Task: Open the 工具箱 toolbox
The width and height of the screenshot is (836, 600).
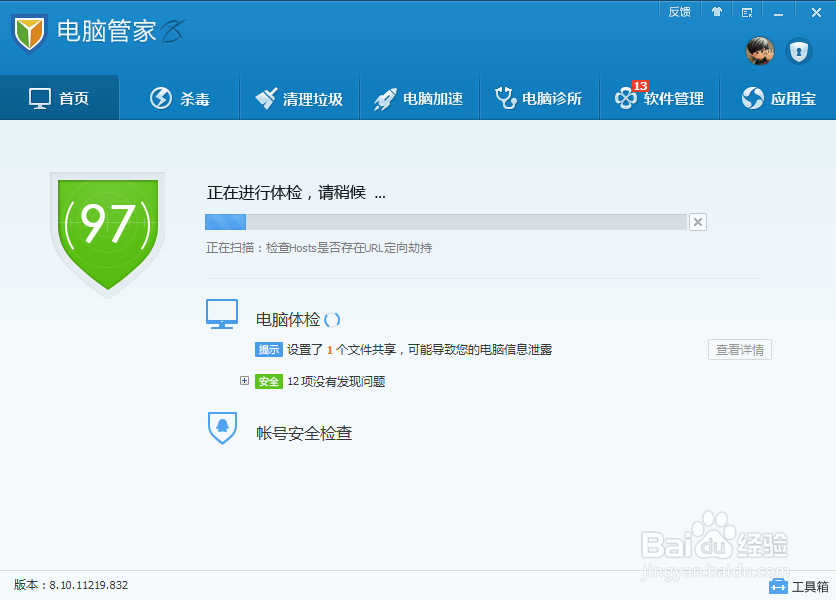Action: tap(799, 586)
